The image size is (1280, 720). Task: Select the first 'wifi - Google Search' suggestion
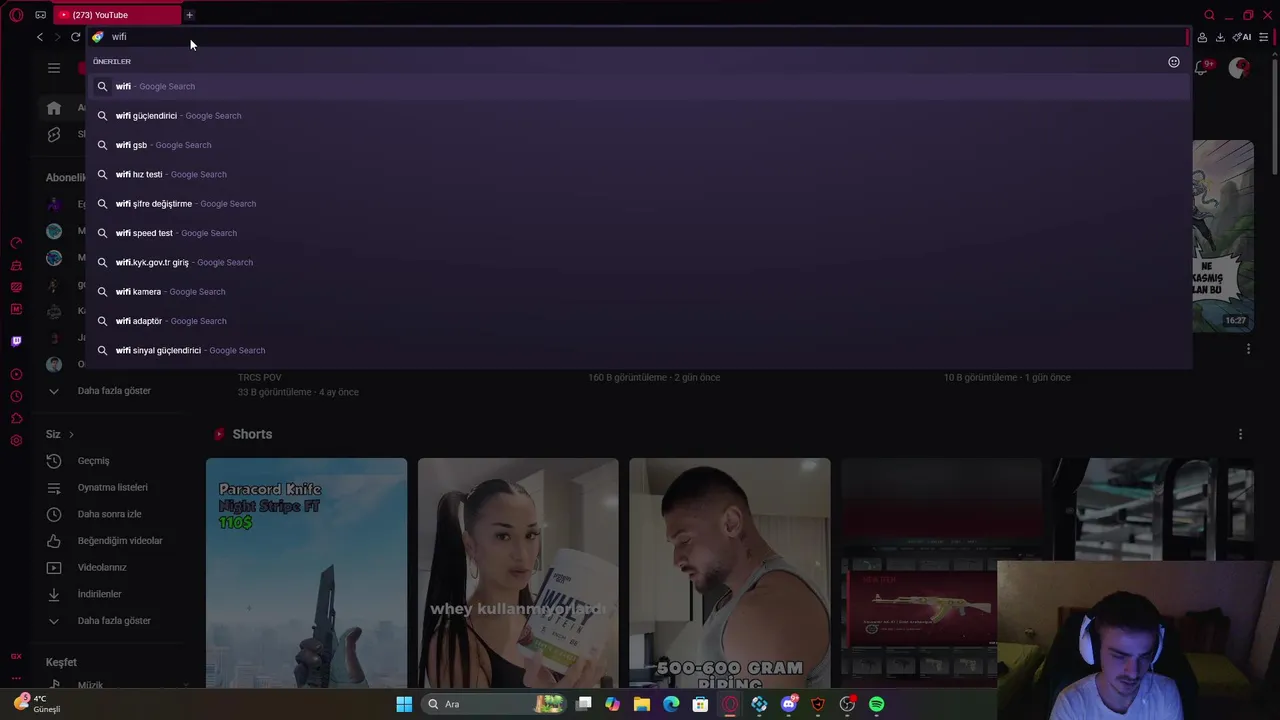[640, 86]
